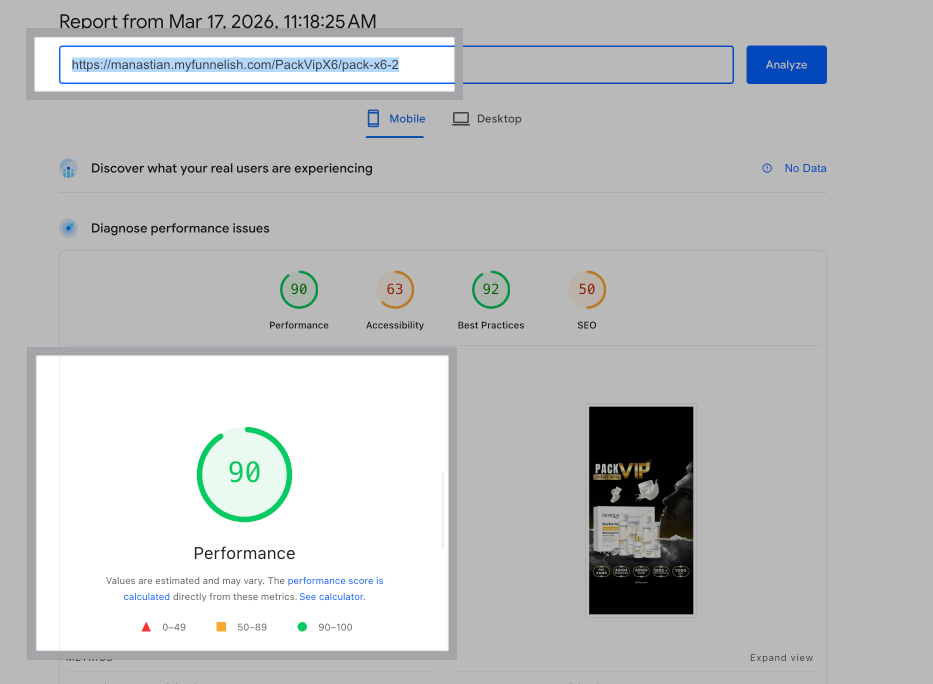The image size is (933, 684).
Task: Click the large Performance 90 gauge
Action: (x=244, y=474)
